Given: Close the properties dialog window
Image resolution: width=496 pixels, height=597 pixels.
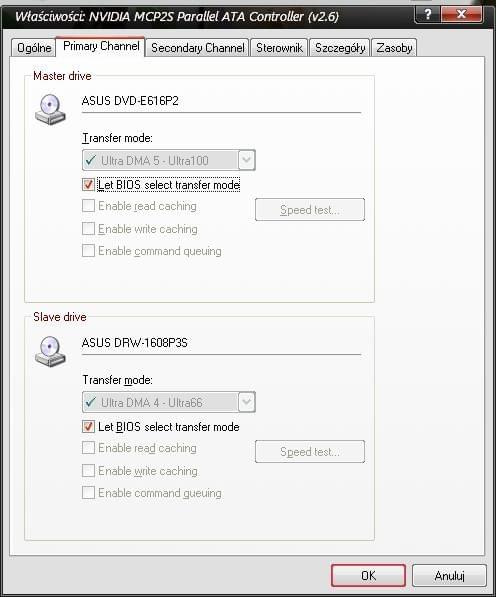Looking at the screenshot, I should [x=461, y=14].
